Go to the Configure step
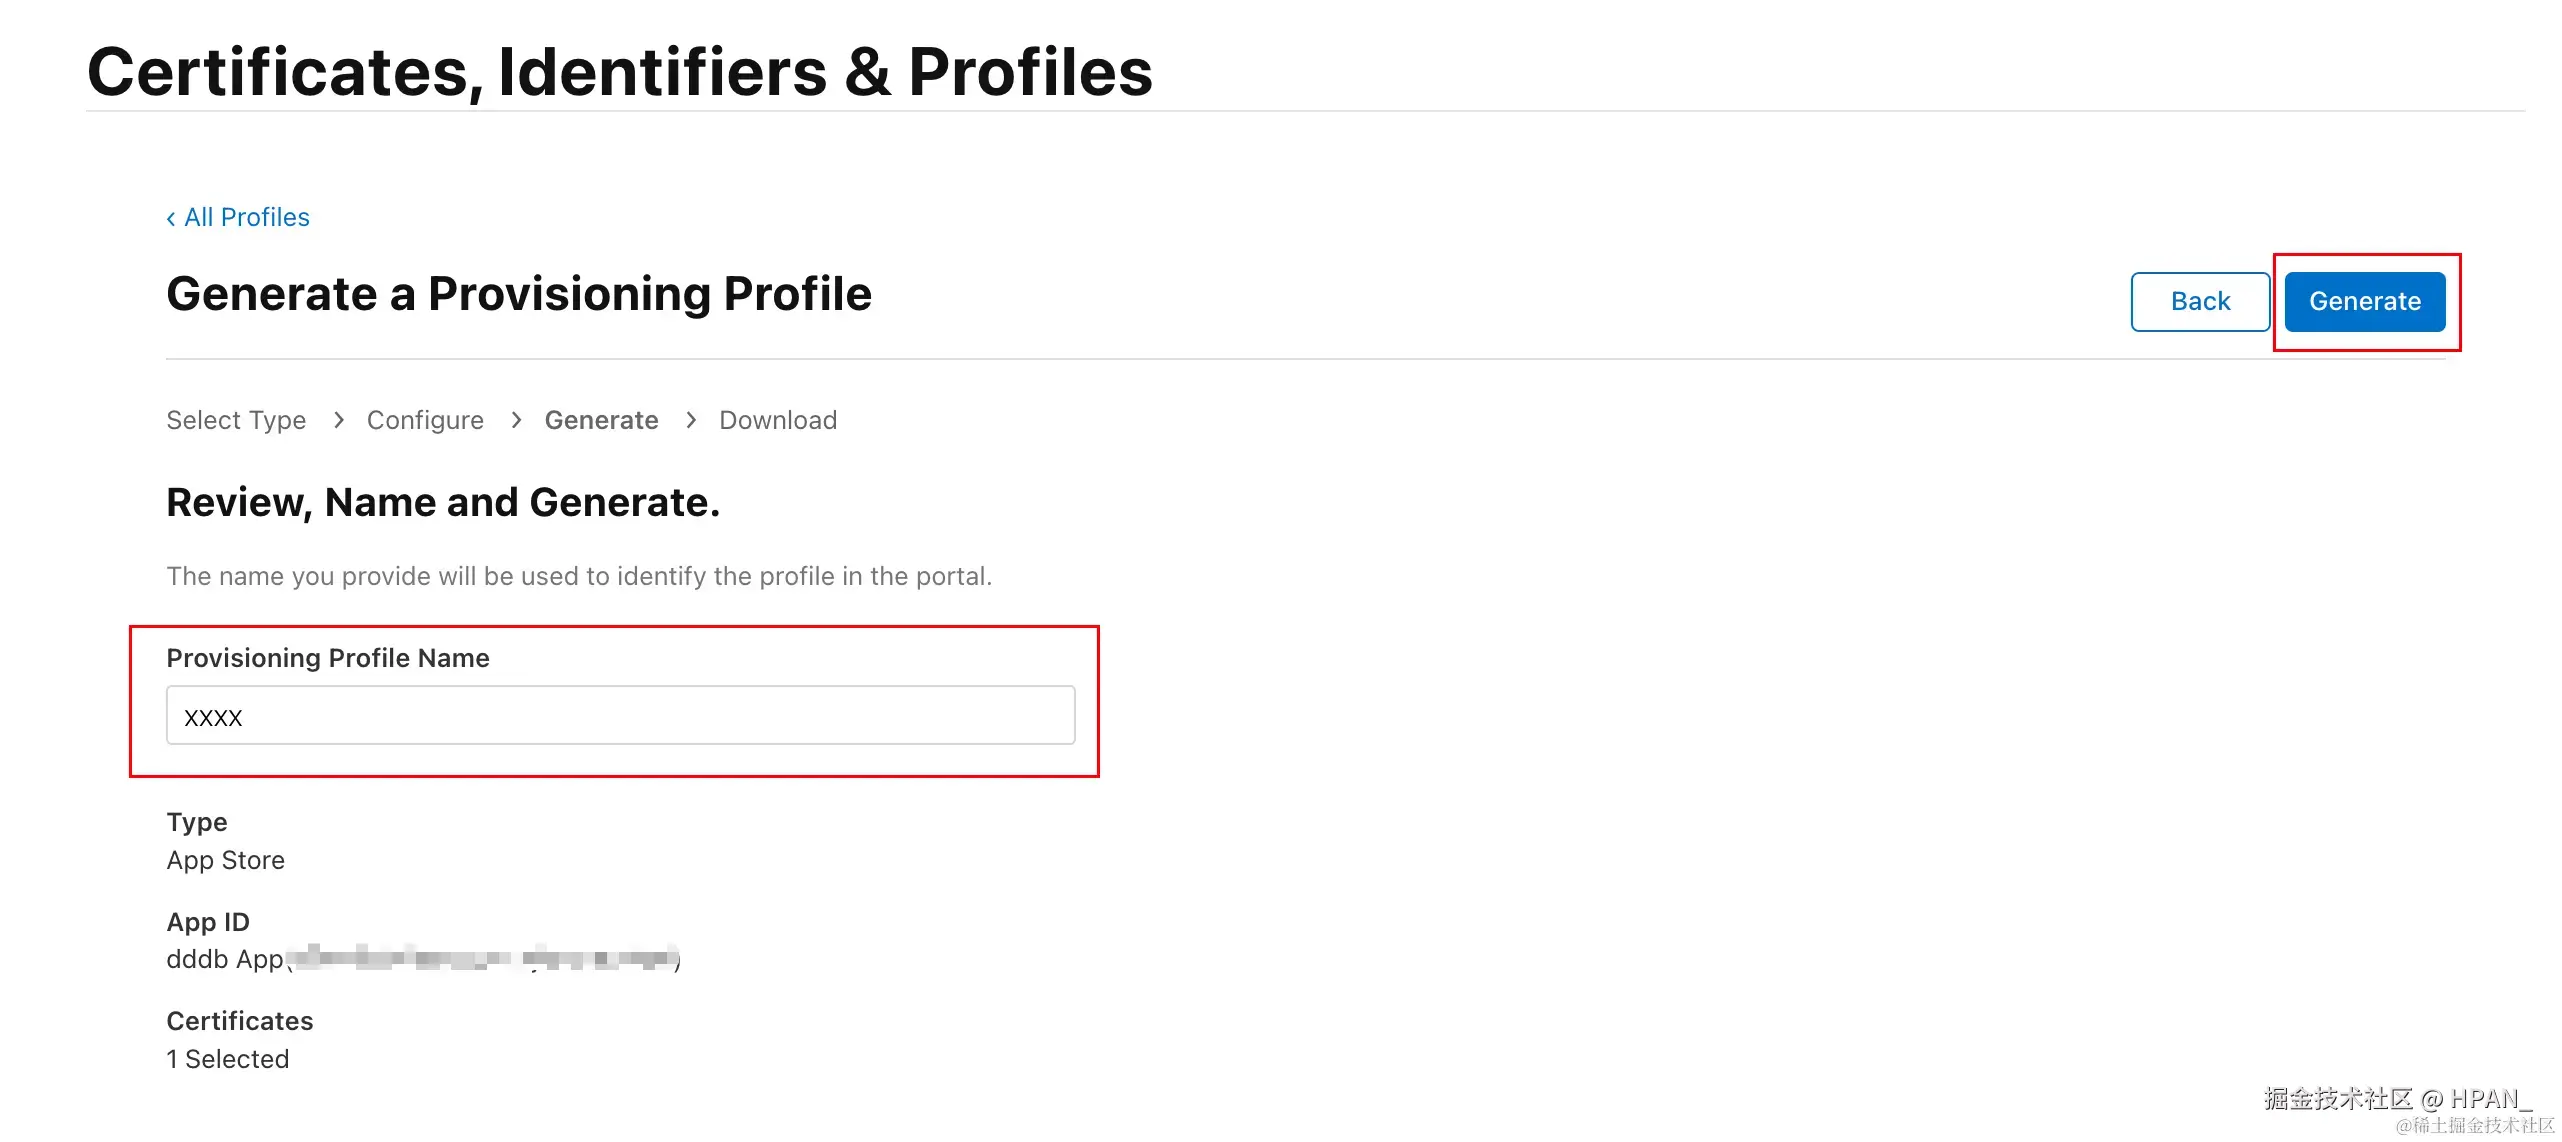The height and width of the screenshot is (1142, 2562). point(425,420)
